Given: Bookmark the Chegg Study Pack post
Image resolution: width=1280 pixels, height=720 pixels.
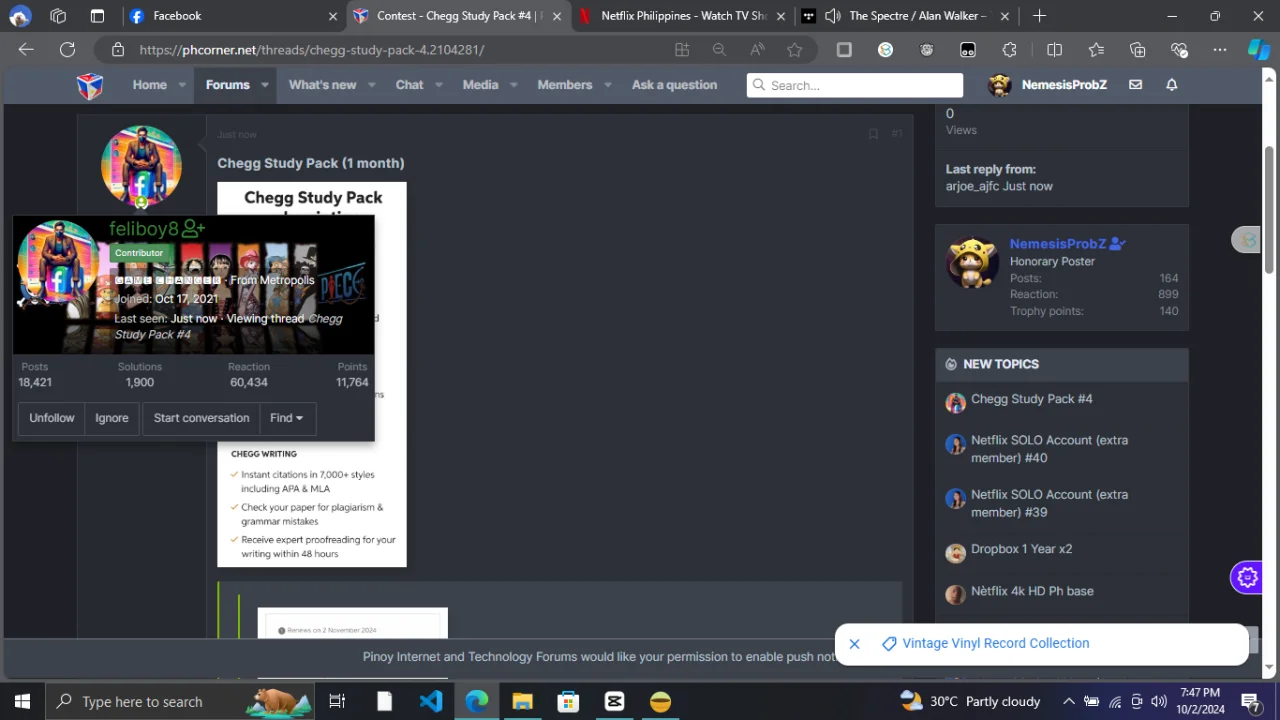Looking at the screenshot, I should pos(873,134).
